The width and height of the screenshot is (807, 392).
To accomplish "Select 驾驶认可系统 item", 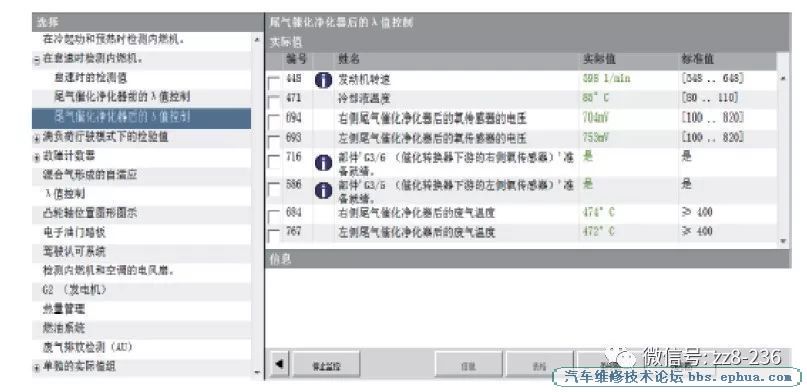I will coord(75,252).
